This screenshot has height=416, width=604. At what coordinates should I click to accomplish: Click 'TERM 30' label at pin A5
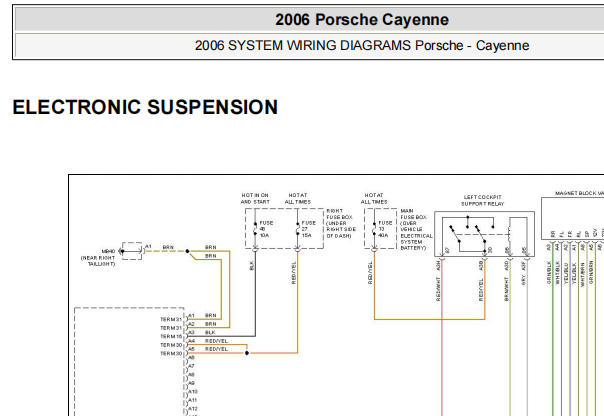pos(171,353)
